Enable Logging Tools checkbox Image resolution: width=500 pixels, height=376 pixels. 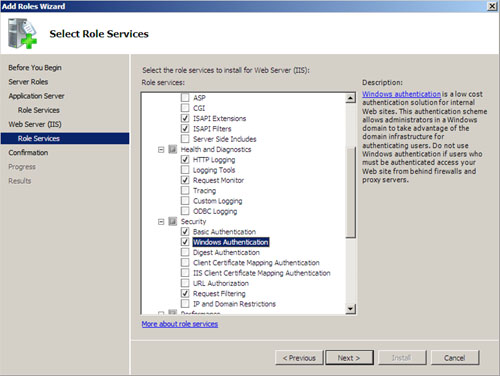185,170
